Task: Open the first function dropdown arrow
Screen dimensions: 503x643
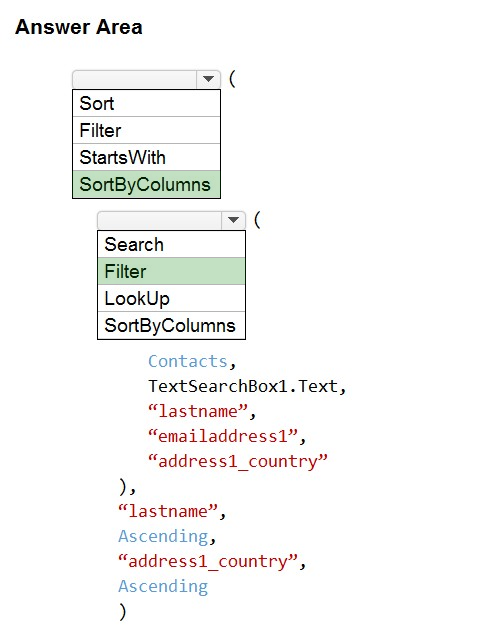Action: [x=208, y=79]
